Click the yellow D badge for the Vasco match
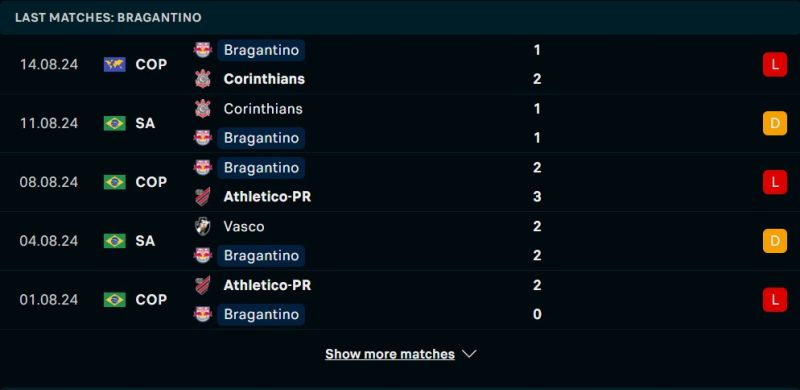The height and width of the screenshot is (390, 800). point(774,240)
